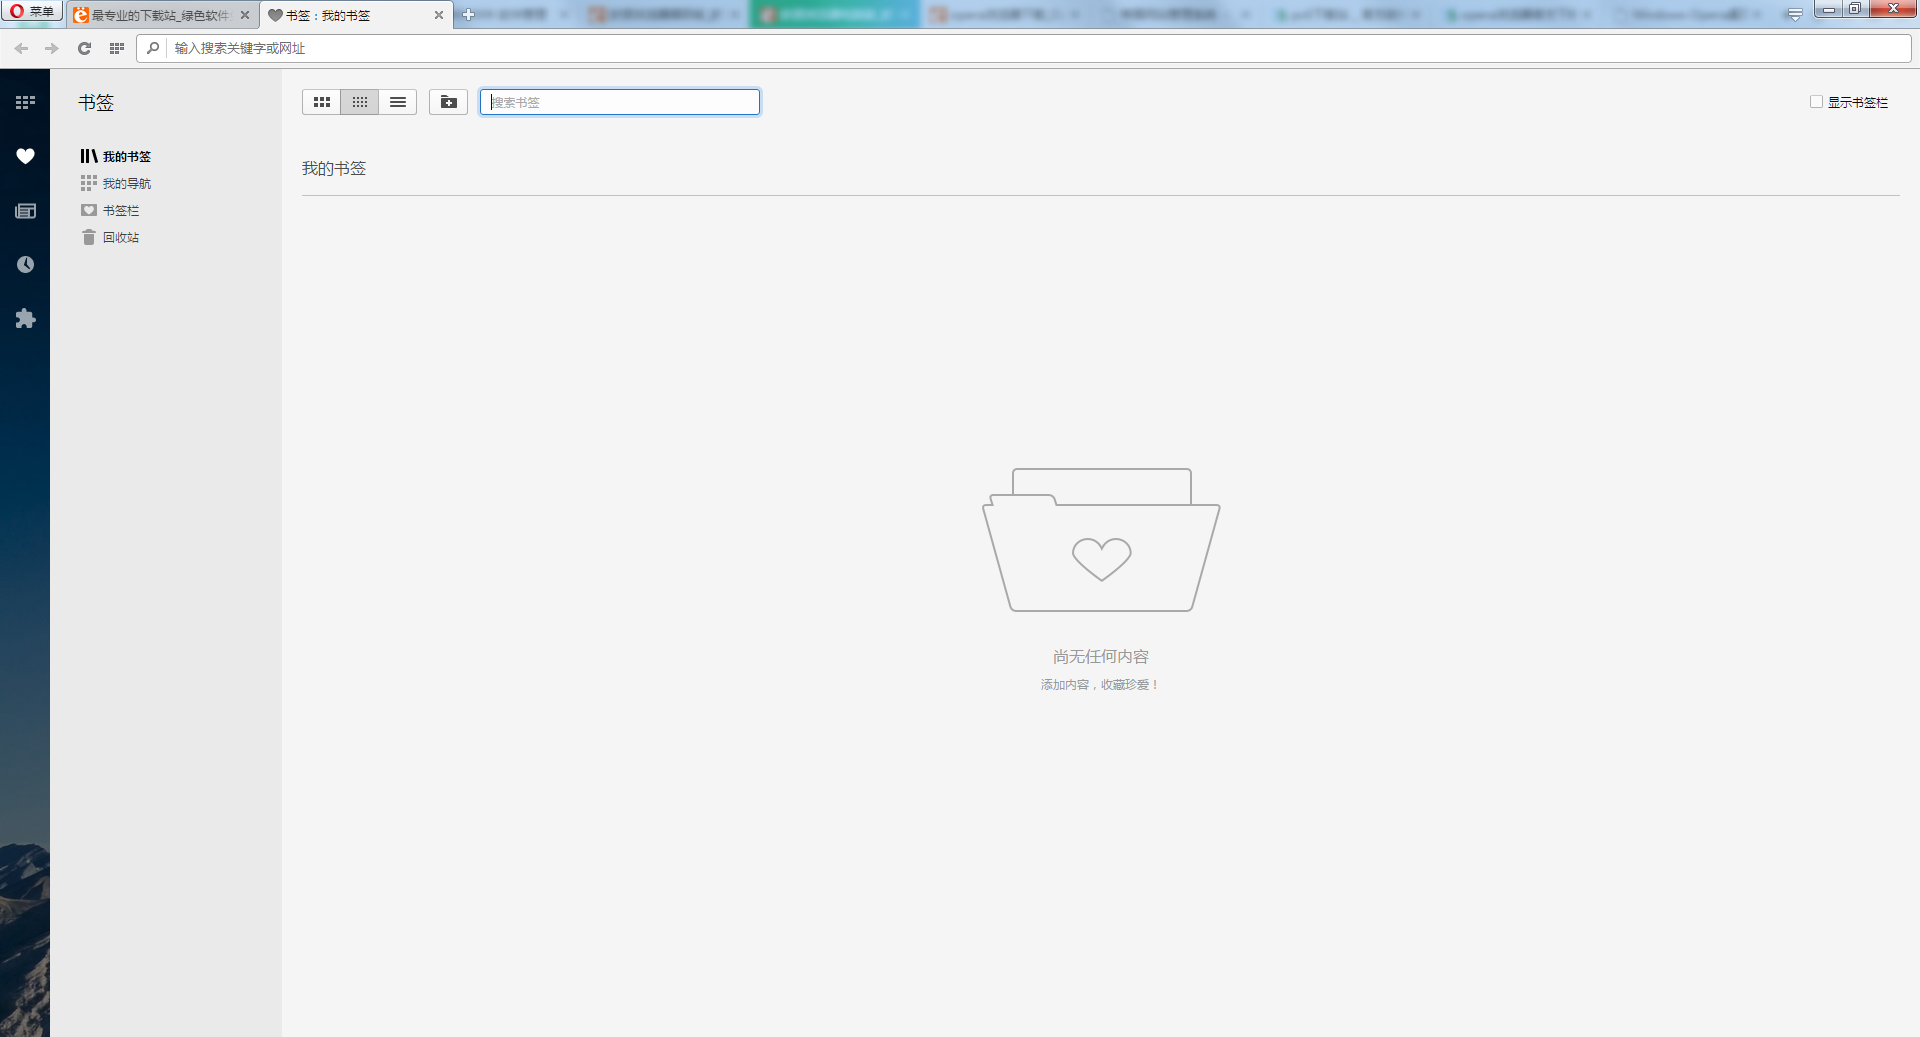
Task: Select 书签栏 in the bookmarks sidebar
Action: click(x=120, y=211)
